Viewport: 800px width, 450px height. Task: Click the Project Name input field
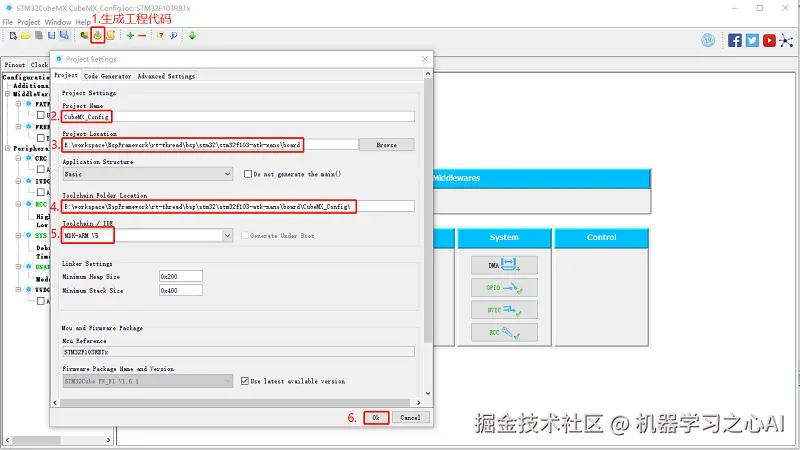point(238,117)
